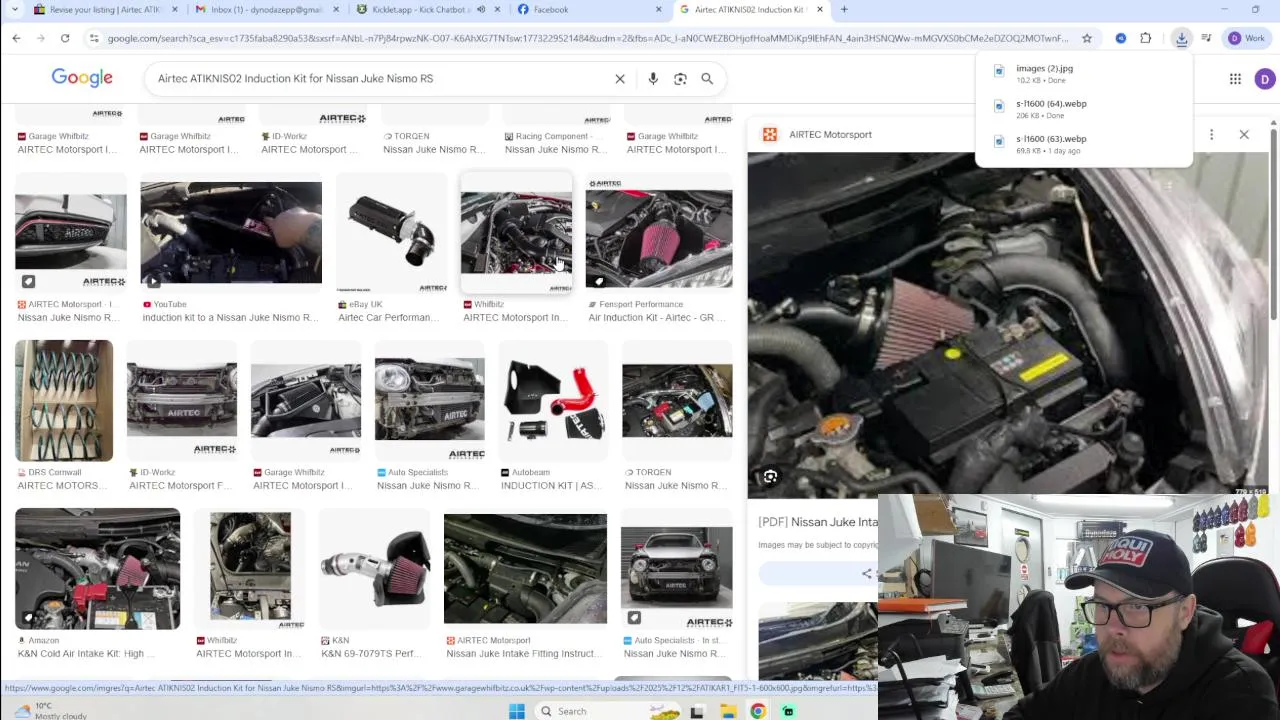The width and height of the screenshot is (1280, 720).
Task: Open Autobeam INDUCTION KIT red pipe image
Action: (553, 401)
